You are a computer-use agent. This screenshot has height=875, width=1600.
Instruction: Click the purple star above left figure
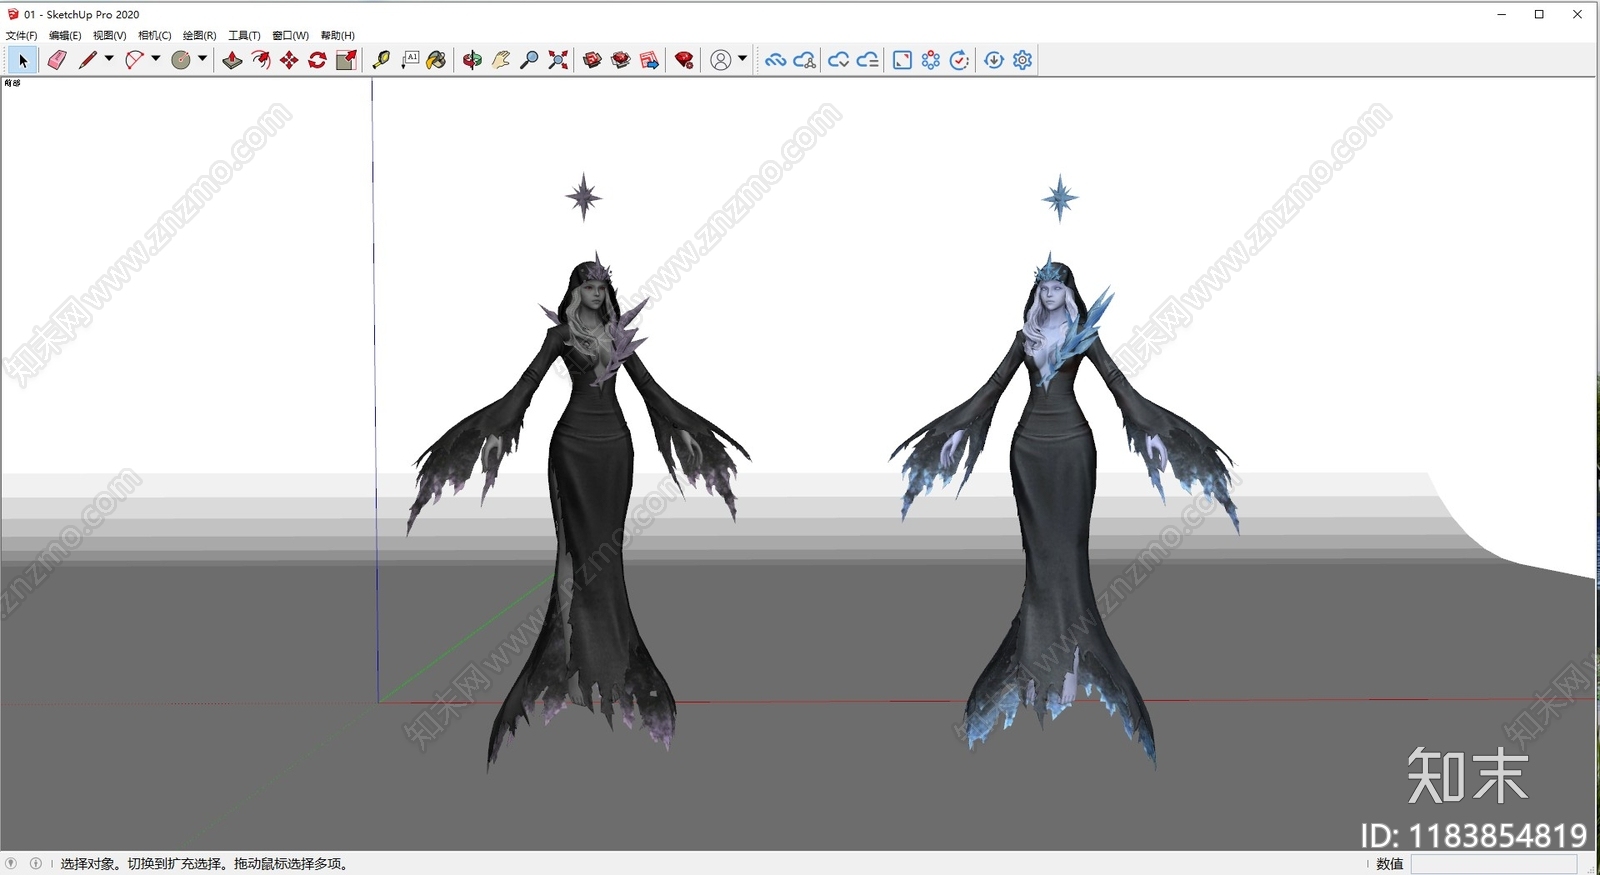[584, 197]
